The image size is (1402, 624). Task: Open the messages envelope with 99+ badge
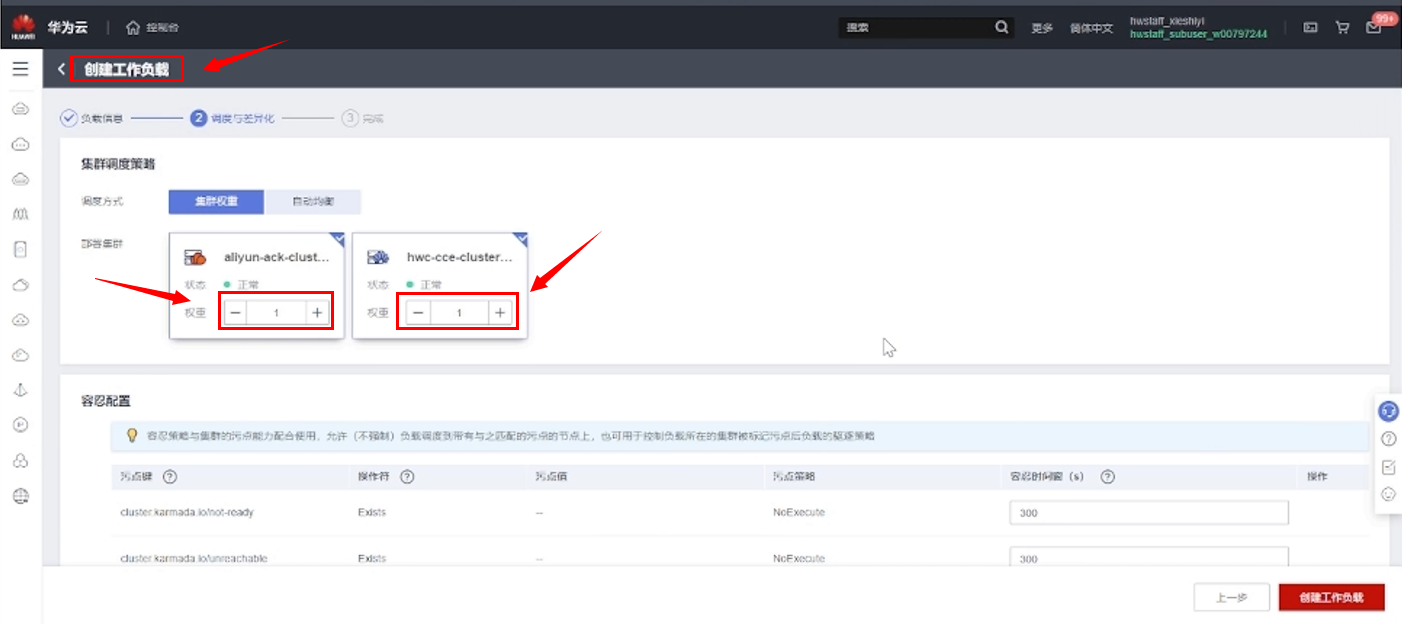point(1374,28)
